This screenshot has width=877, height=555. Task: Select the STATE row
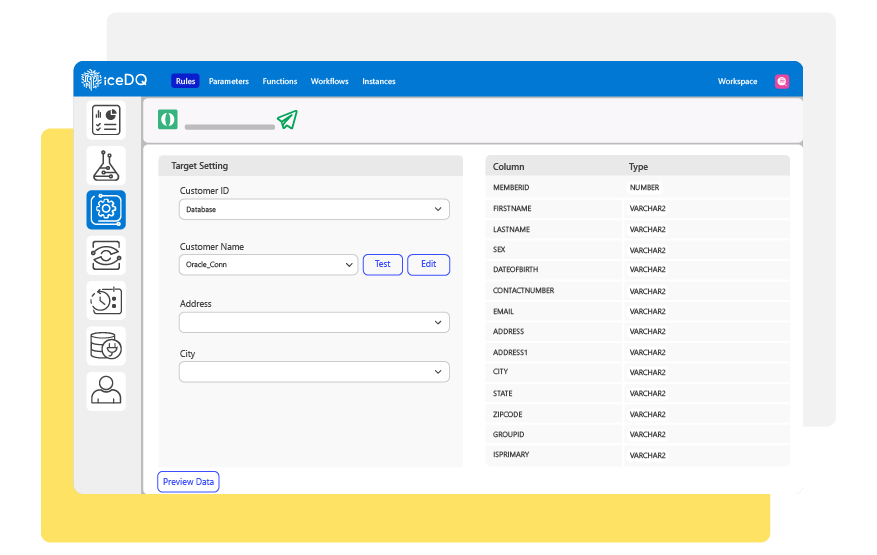(x=638, y=393)
